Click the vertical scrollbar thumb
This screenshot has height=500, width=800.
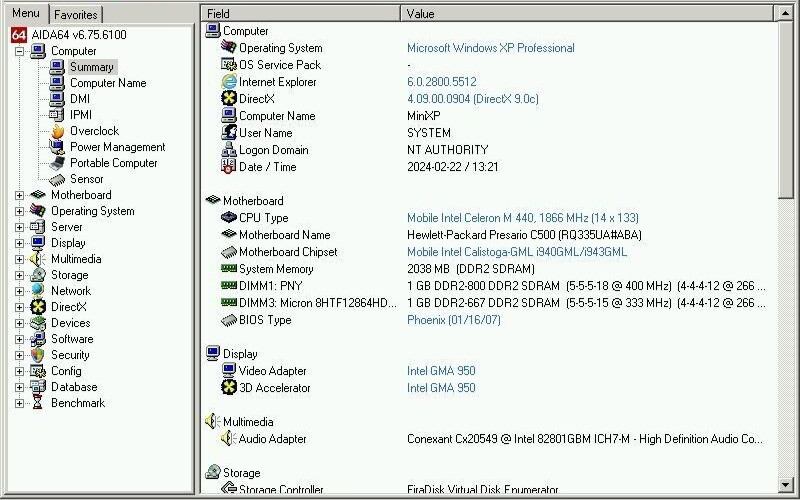point(786,110)
